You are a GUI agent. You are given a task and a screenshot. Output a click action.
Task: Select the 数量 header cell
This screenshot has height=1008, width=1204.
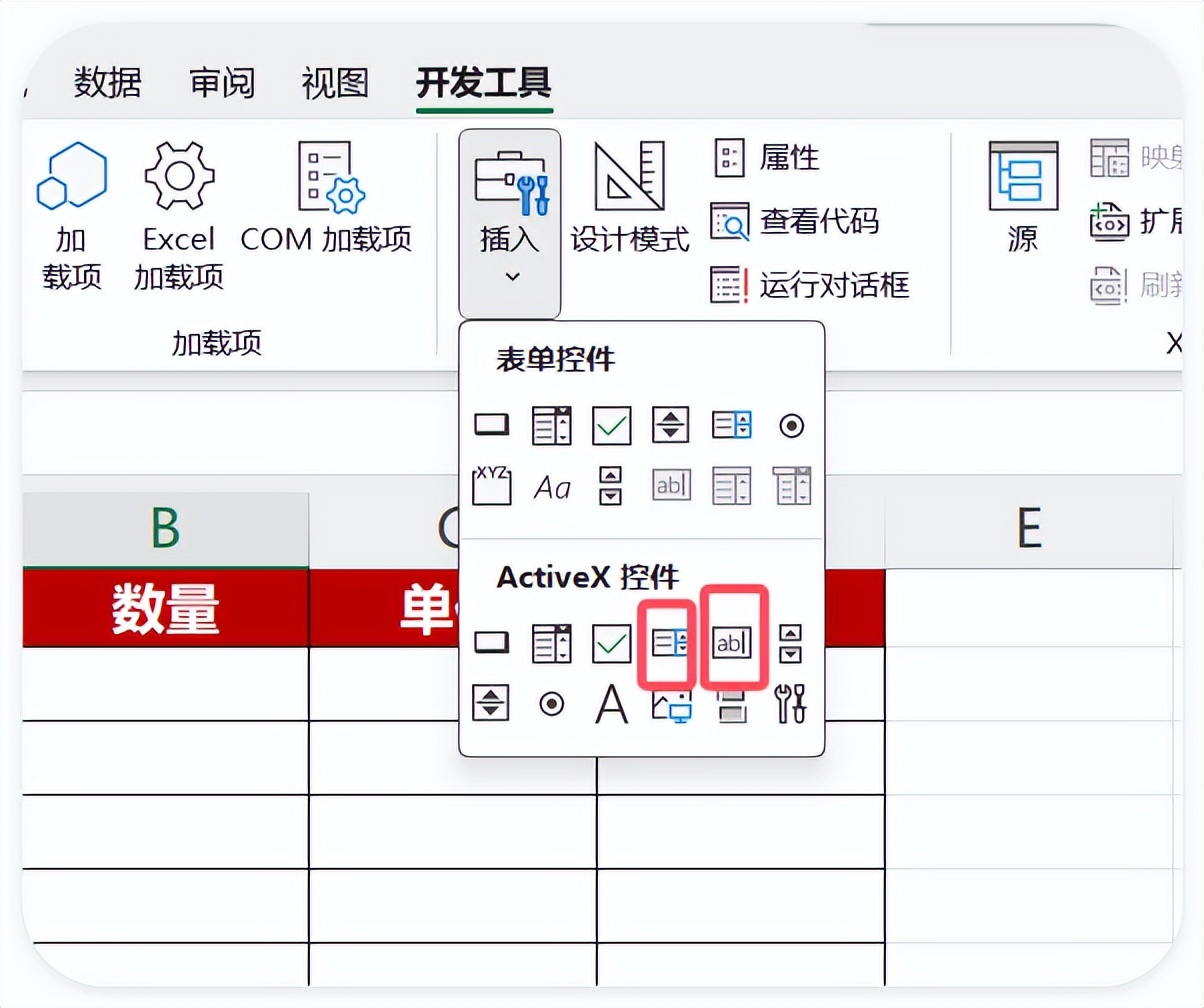click(165, 608)
